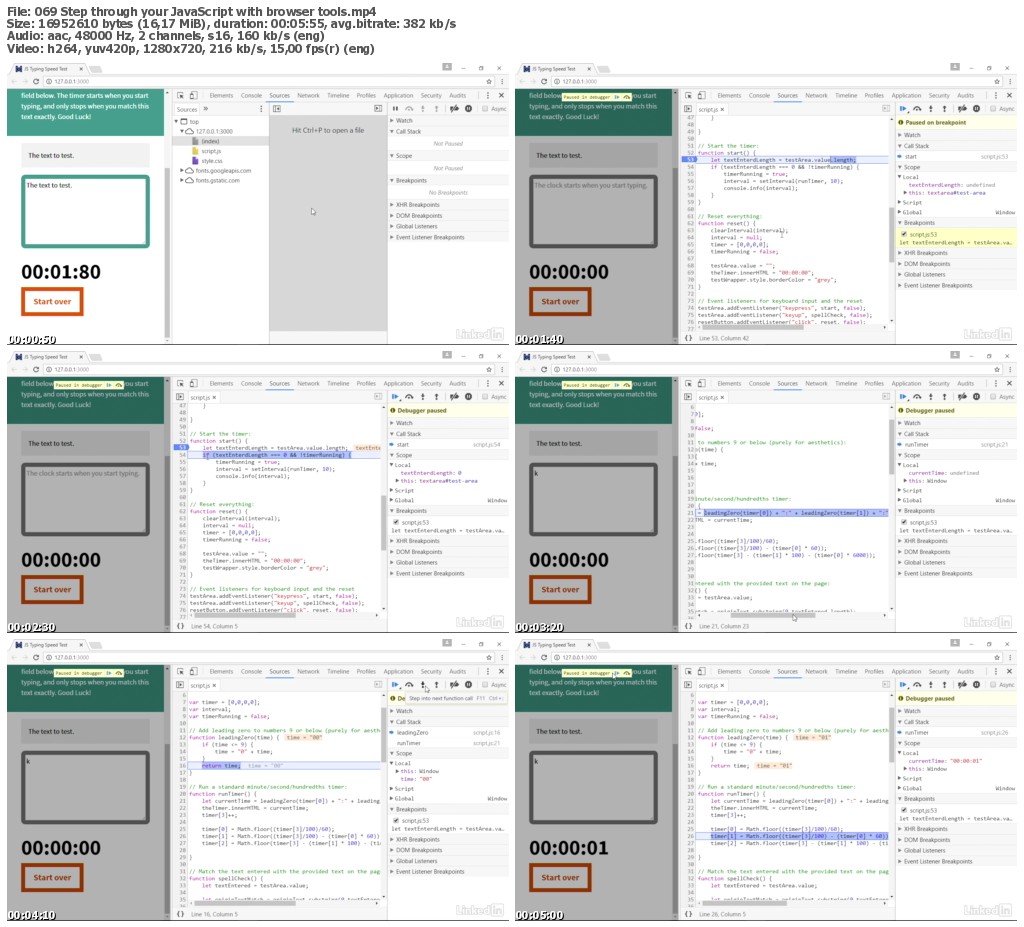Deactivate breakpoints icon in 00:03:20 frame
The height and width of the screenshot is (927, 1024).
[x=962, y=397]
